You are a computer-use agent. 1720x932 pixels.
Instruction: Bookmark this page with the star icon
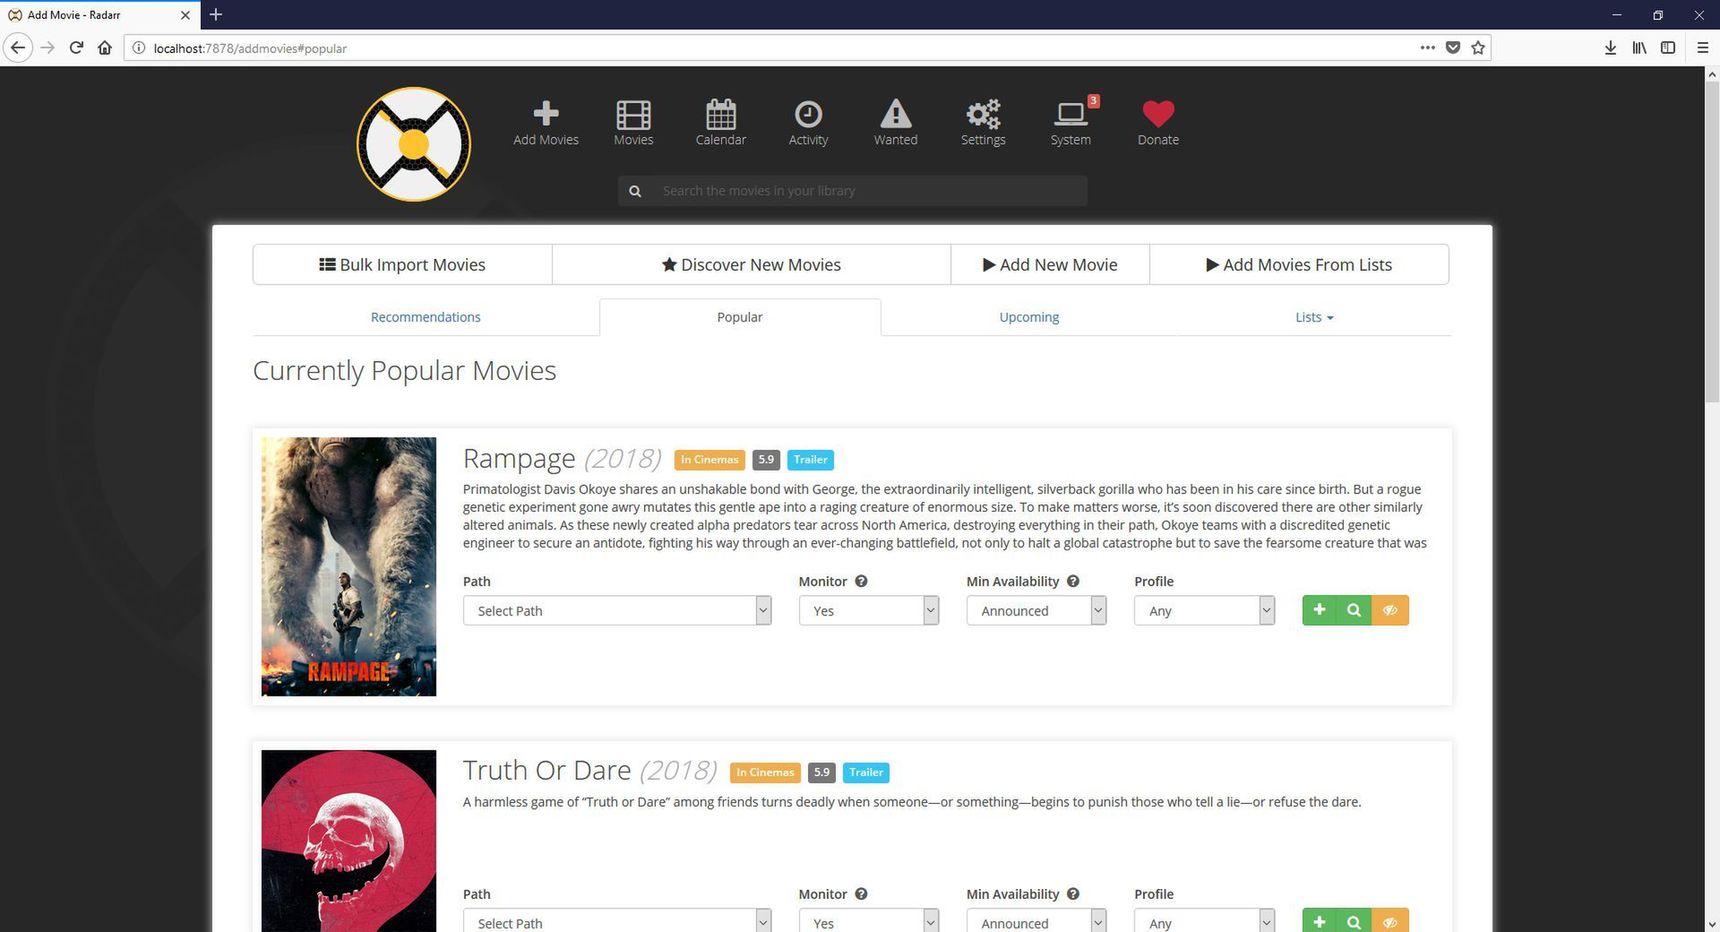(1478, 47)
